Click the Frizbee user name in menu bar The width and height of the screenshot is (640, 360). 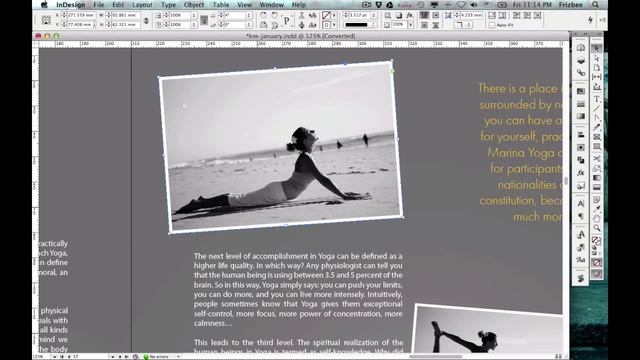(x=571, y=5)
